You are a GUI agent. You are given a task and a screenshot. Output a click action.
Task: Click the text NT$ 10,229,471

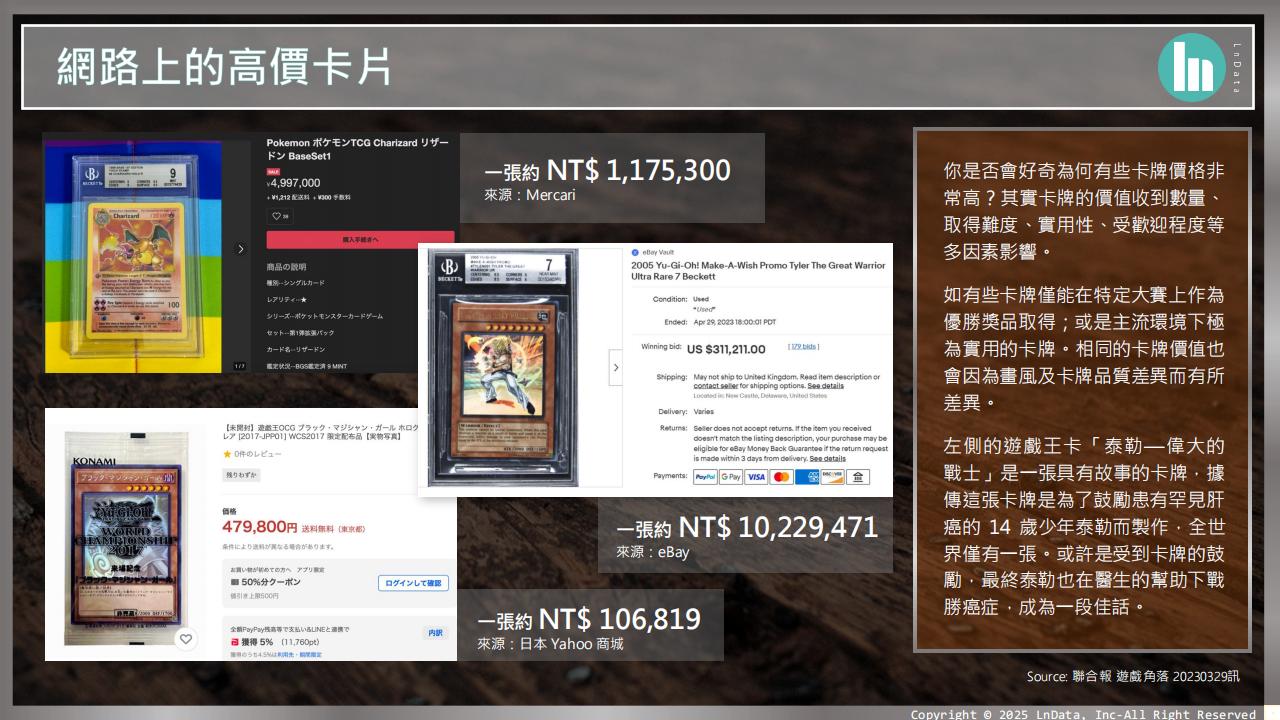pos(778,527)
